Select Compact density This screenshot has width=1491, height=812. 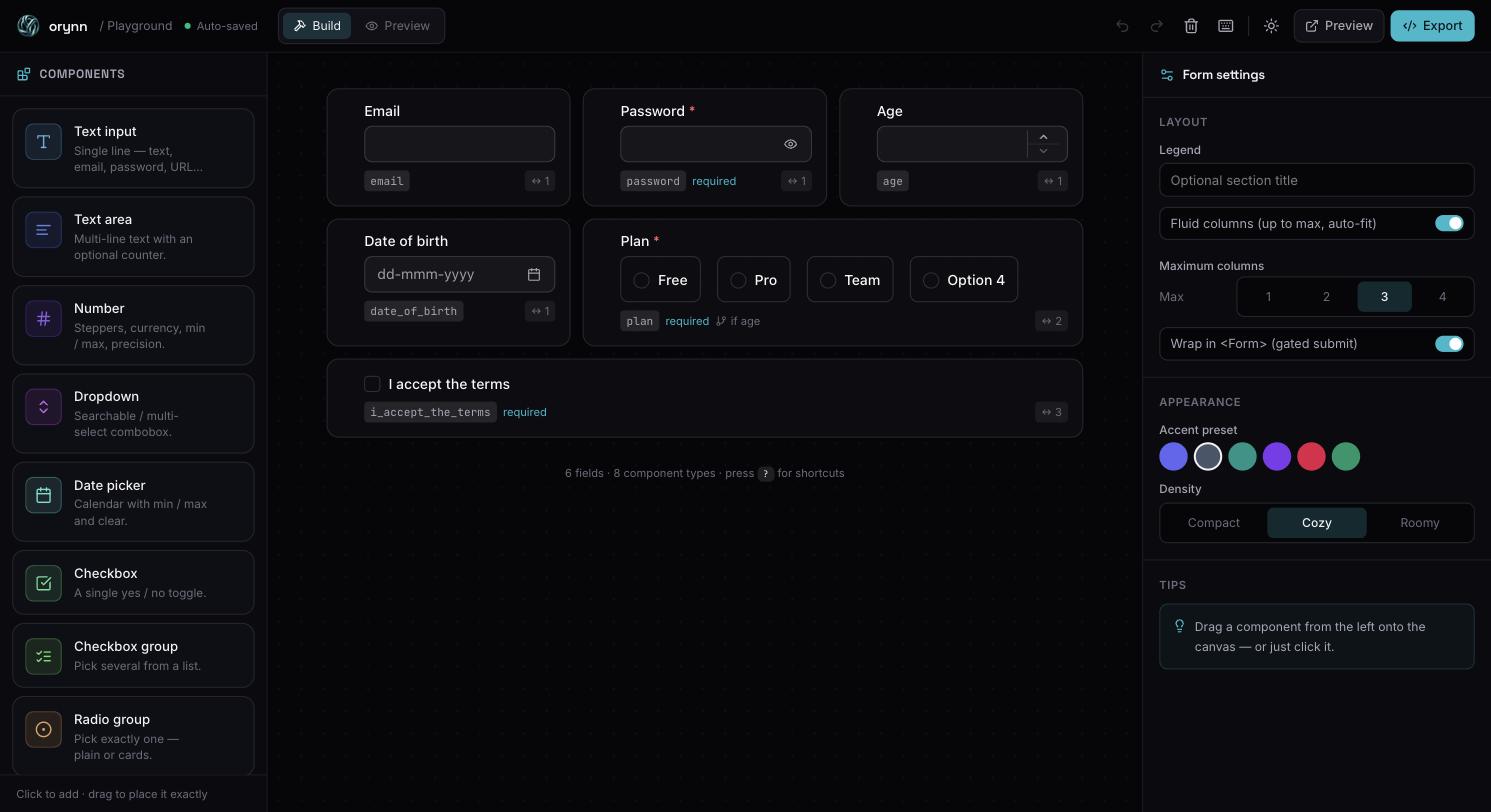(x=1214, y=523)
